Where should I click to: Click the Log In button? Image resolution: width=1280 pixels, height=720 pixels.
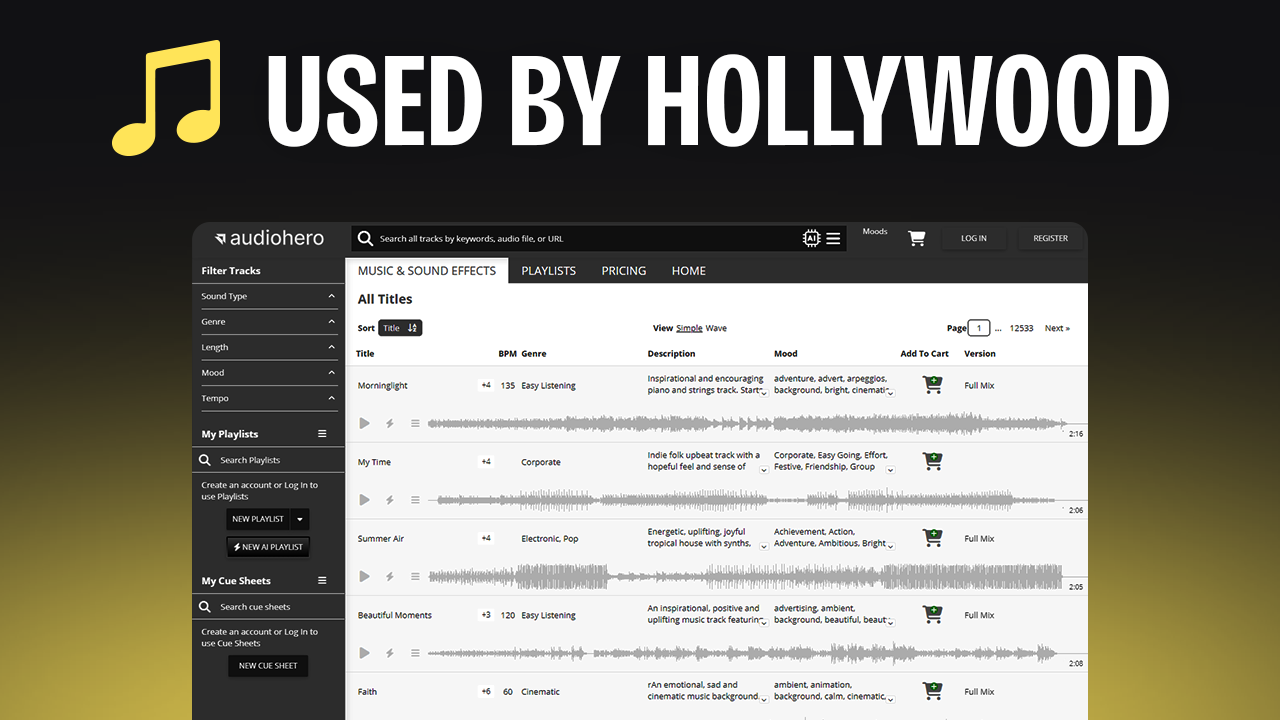point(974,238)
